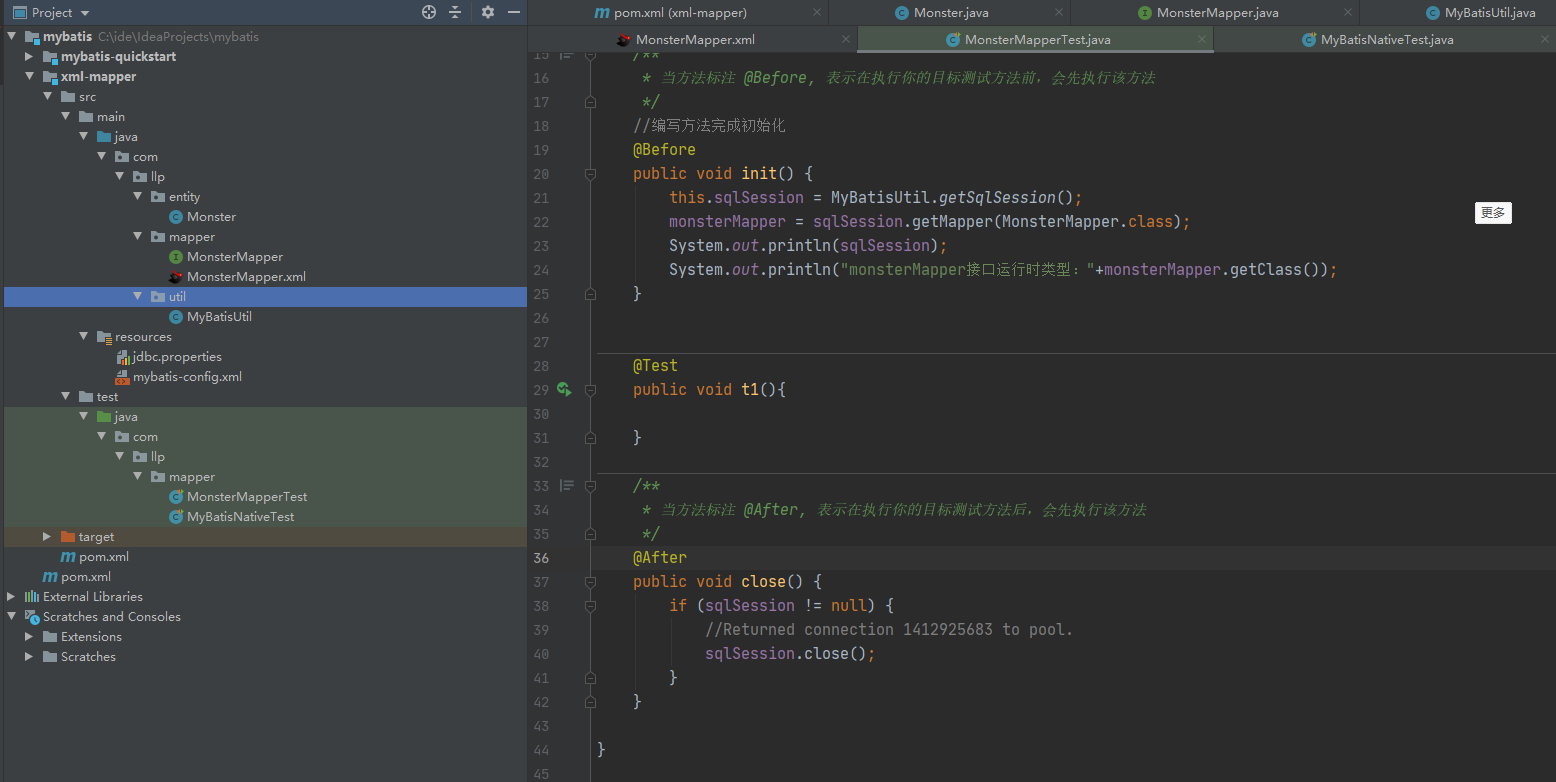
Task: Select mybatis-config.xml in project tree
Action: pyautogui.click(x=187, y=376)
